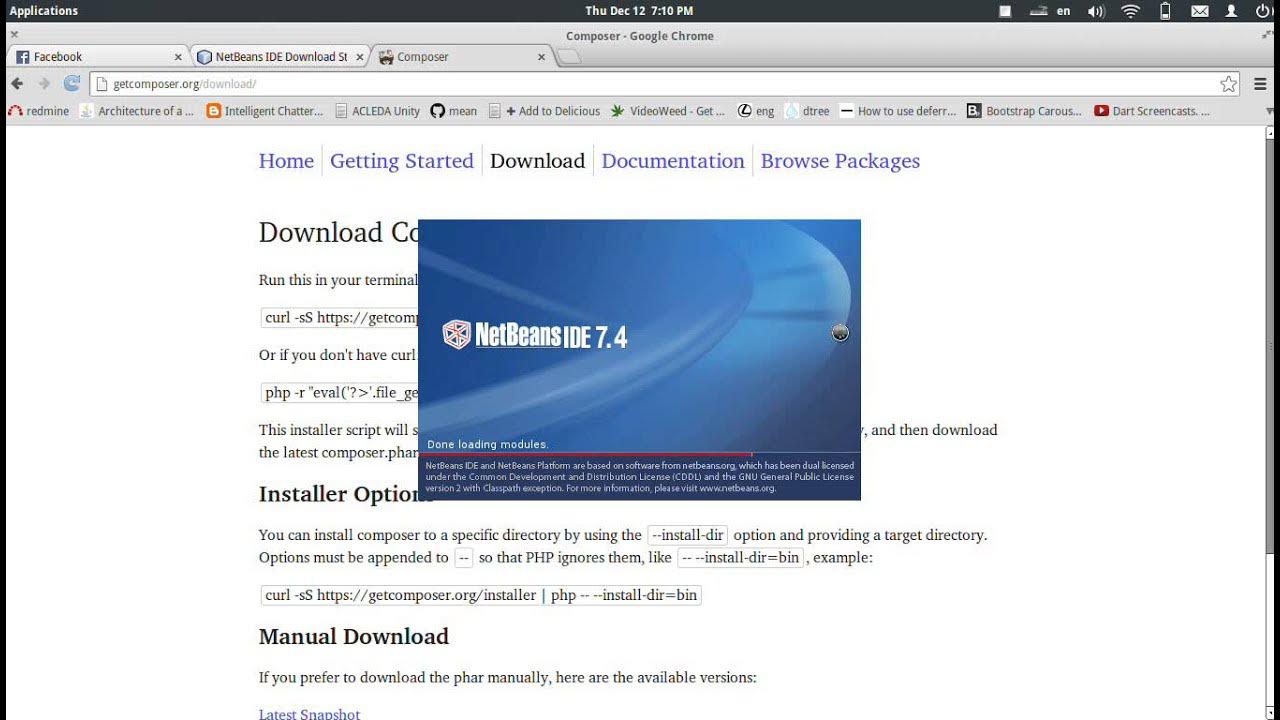The width and height of the screenshot is (1280, 720).
Task: Open Browse Packages navigation link
Action: (840, 161)
